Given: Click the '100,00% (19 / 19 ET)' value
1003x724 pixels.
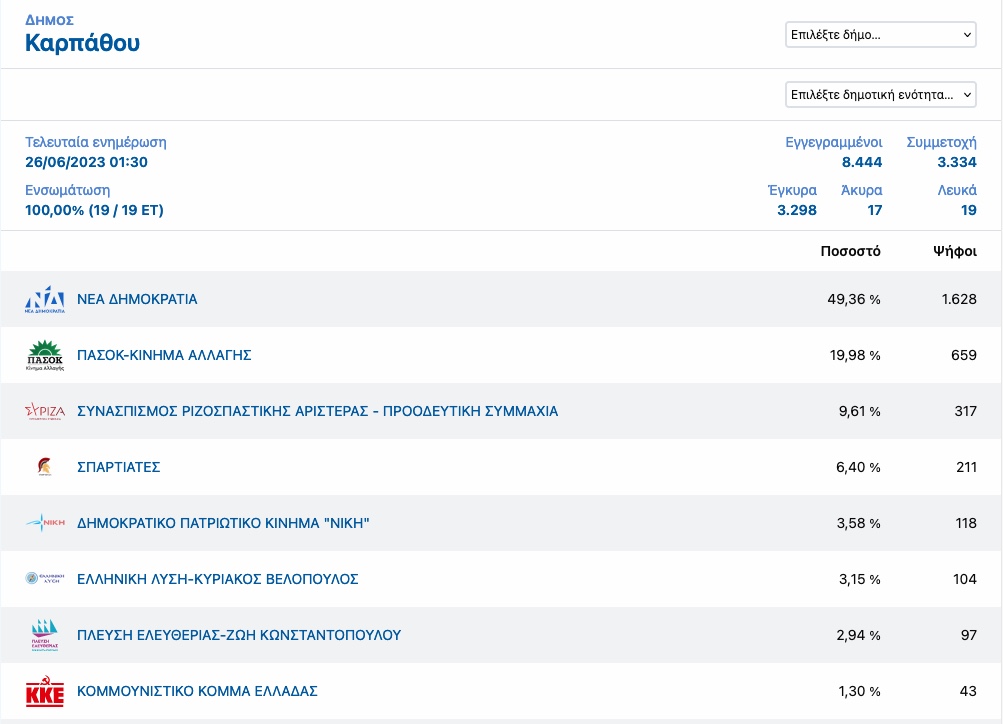Looking at the screenshot, I should pyautogui.click(x=94, y=210).
